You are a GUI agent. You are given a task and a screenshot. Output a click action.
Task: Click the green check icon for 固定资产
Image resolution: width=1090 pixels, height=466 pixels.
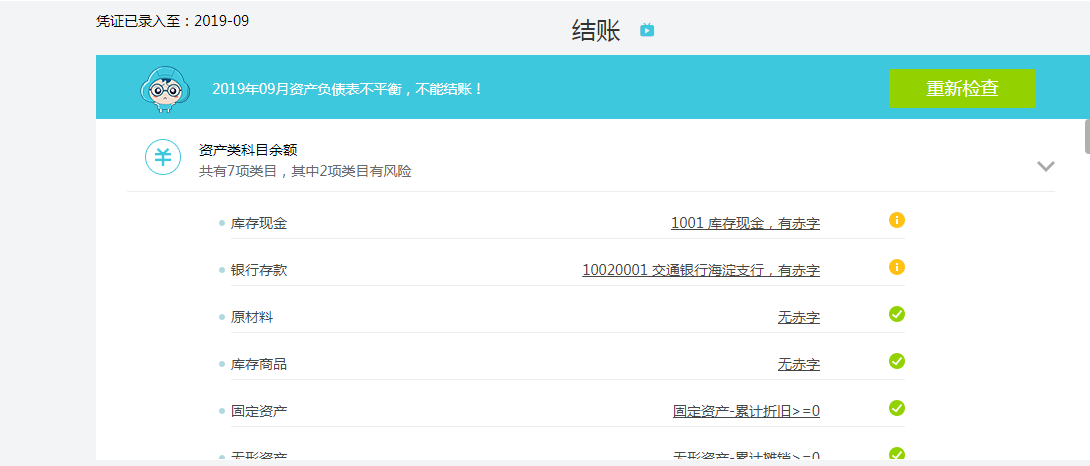pos(897,408)
